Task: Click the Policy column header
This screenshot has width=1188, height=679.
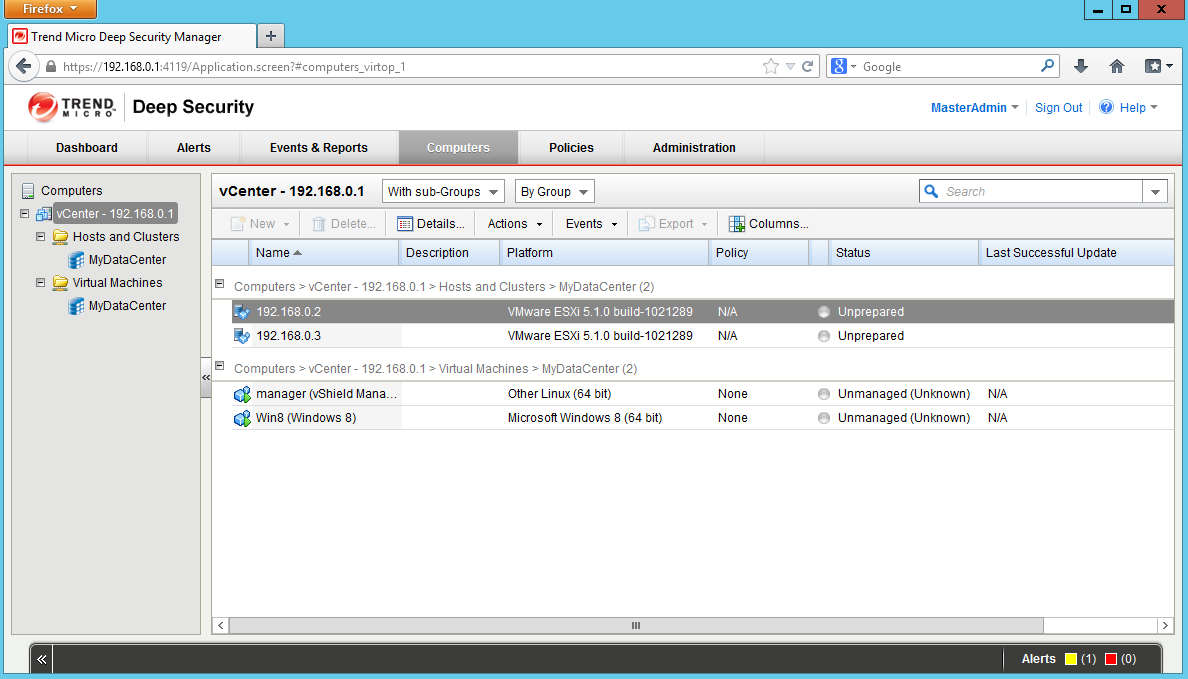Action: tap(759, 253)
